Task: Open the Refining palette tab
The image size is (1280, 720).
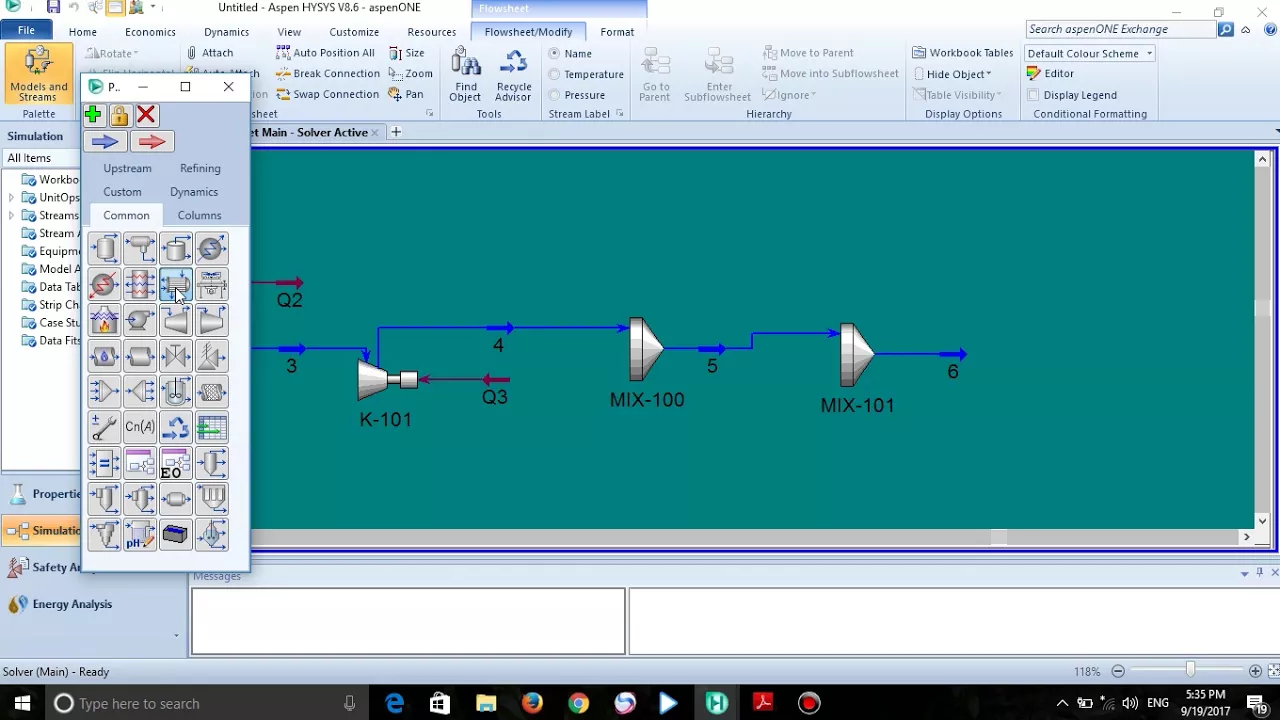Action: tap(200, 168)
